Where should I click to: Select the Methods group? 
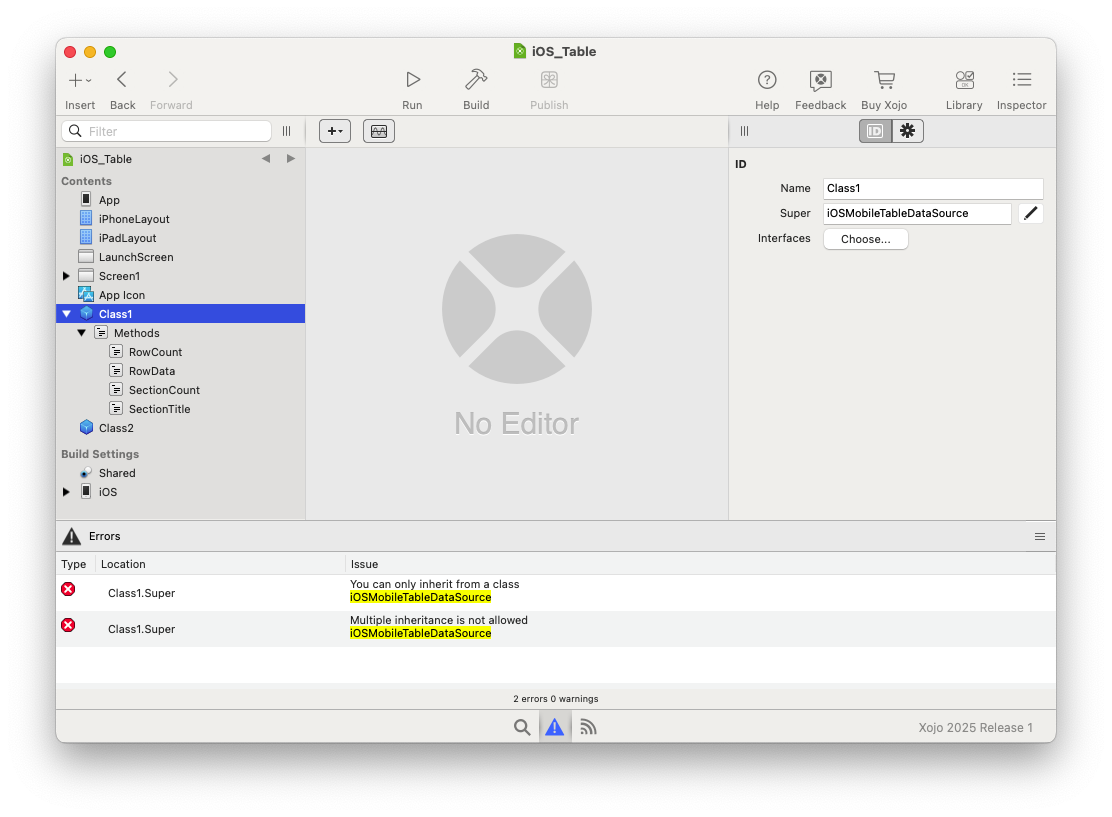click(x=136, y=333)
